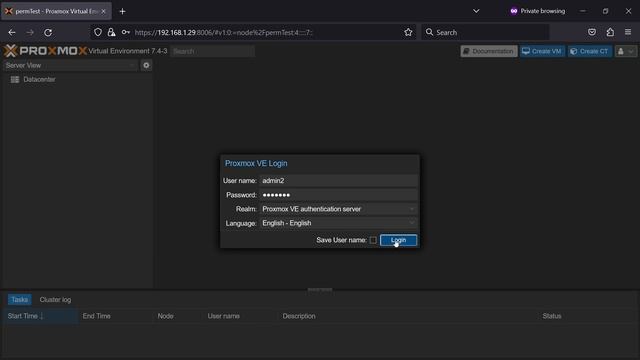This screenshot has height=360, width=640.
Task: Sort by Status column header
Action: tap(586, 316)
